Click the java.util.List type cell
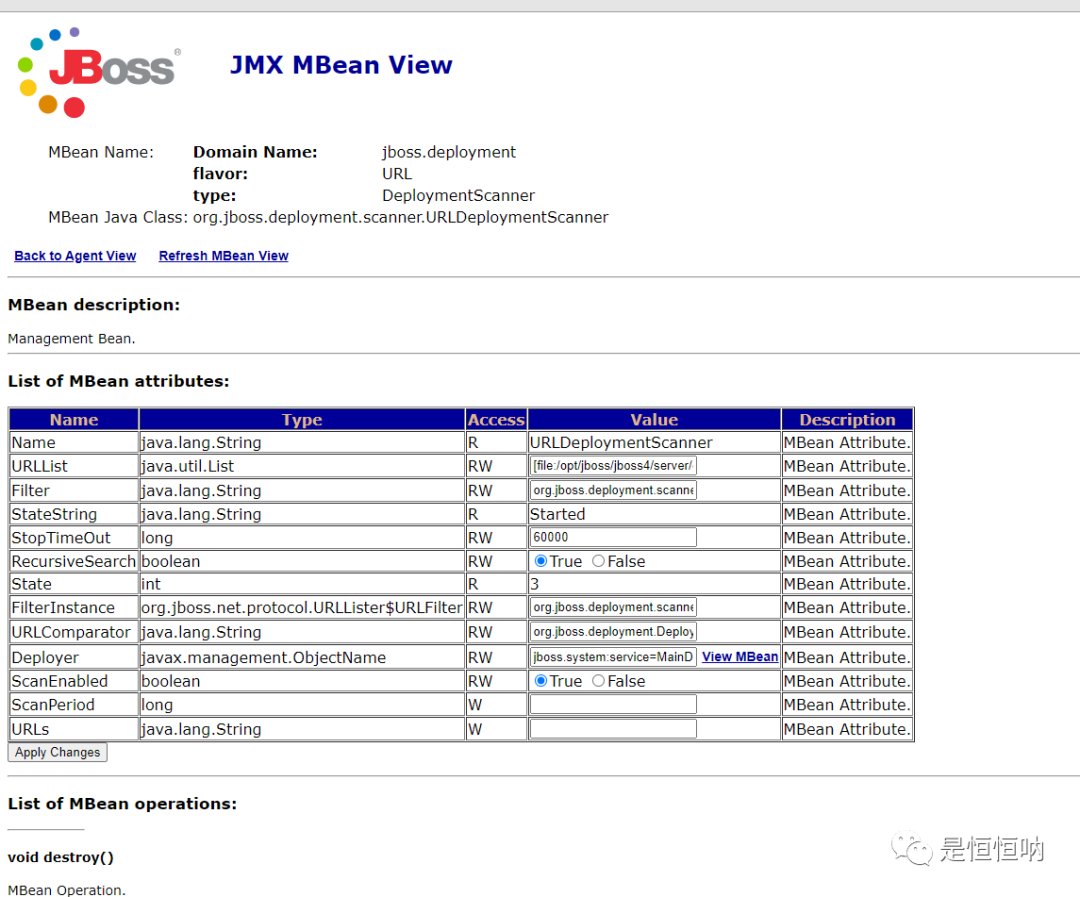Viewport: 1080px width, 897px height. click(x=302, y=466)
